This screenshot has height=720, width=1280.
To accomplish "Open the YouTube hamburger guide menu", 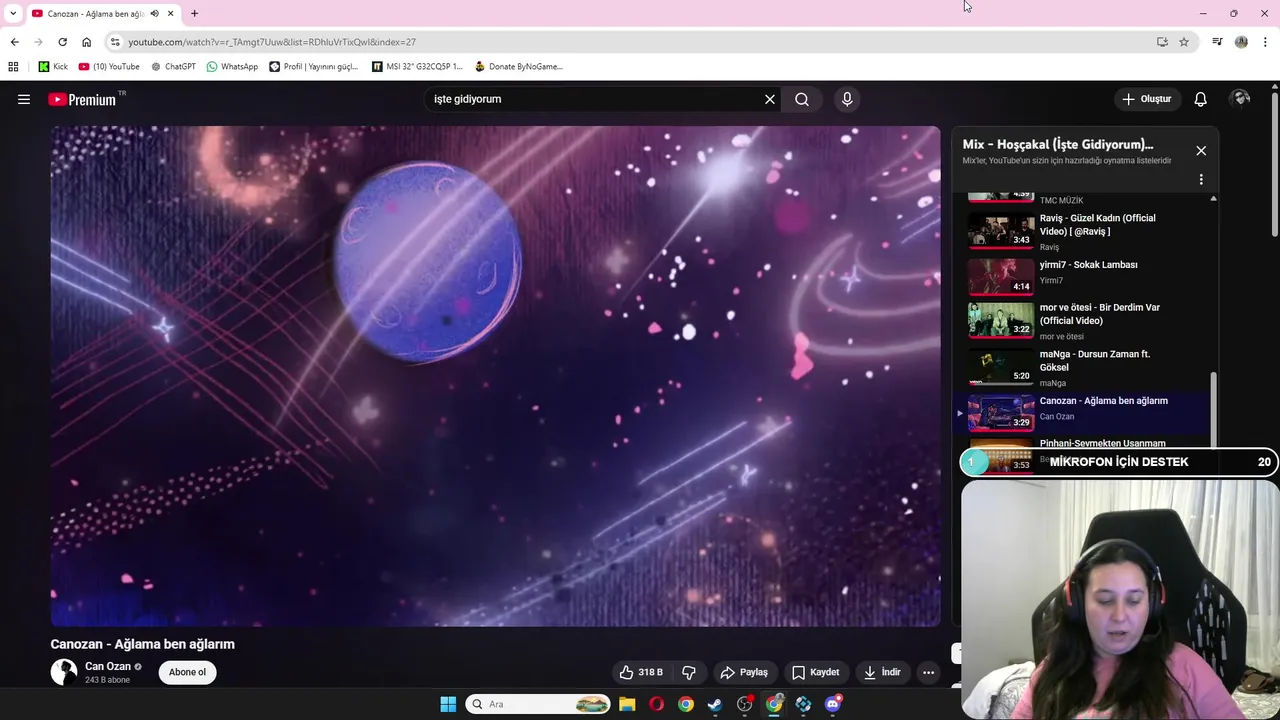I will coord(24,99).
